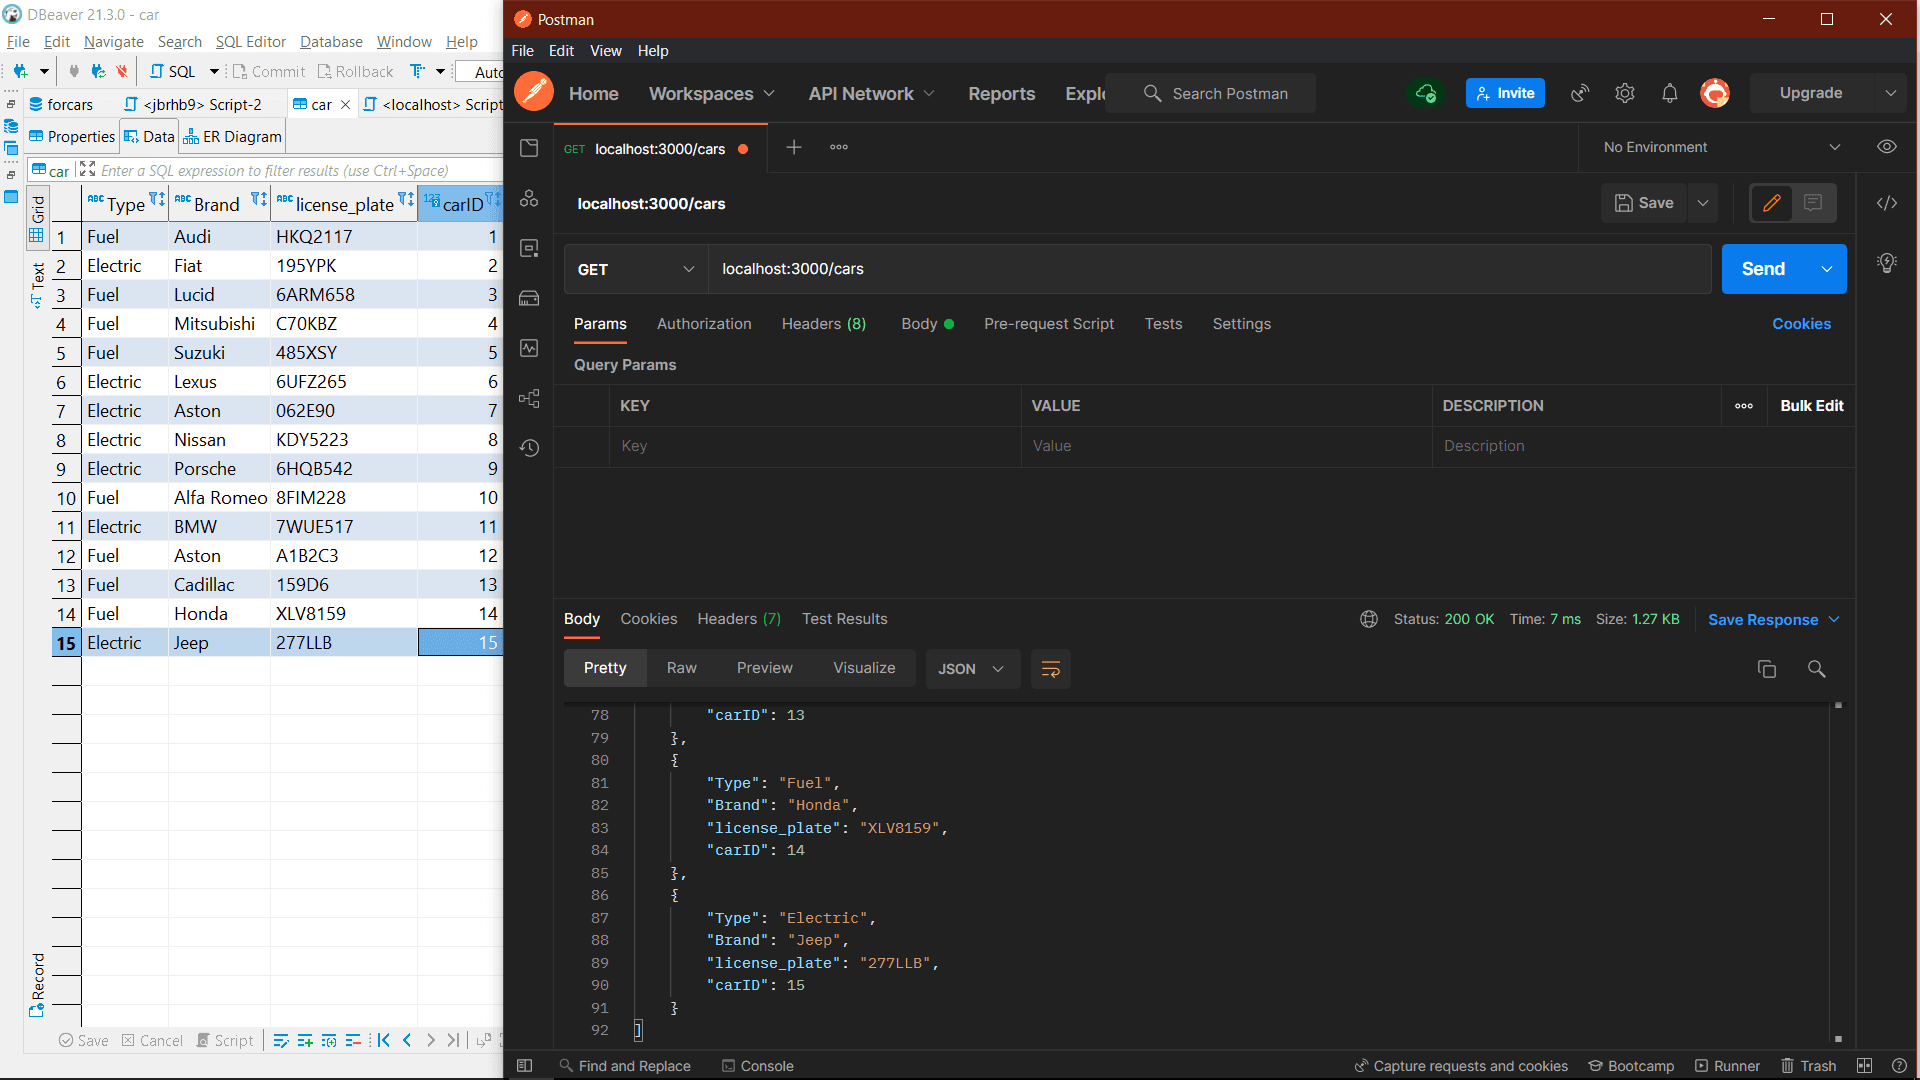Open Monitors icon in Postman sidebar
Screen dimensions: 1920x1080
coord(529,348)
